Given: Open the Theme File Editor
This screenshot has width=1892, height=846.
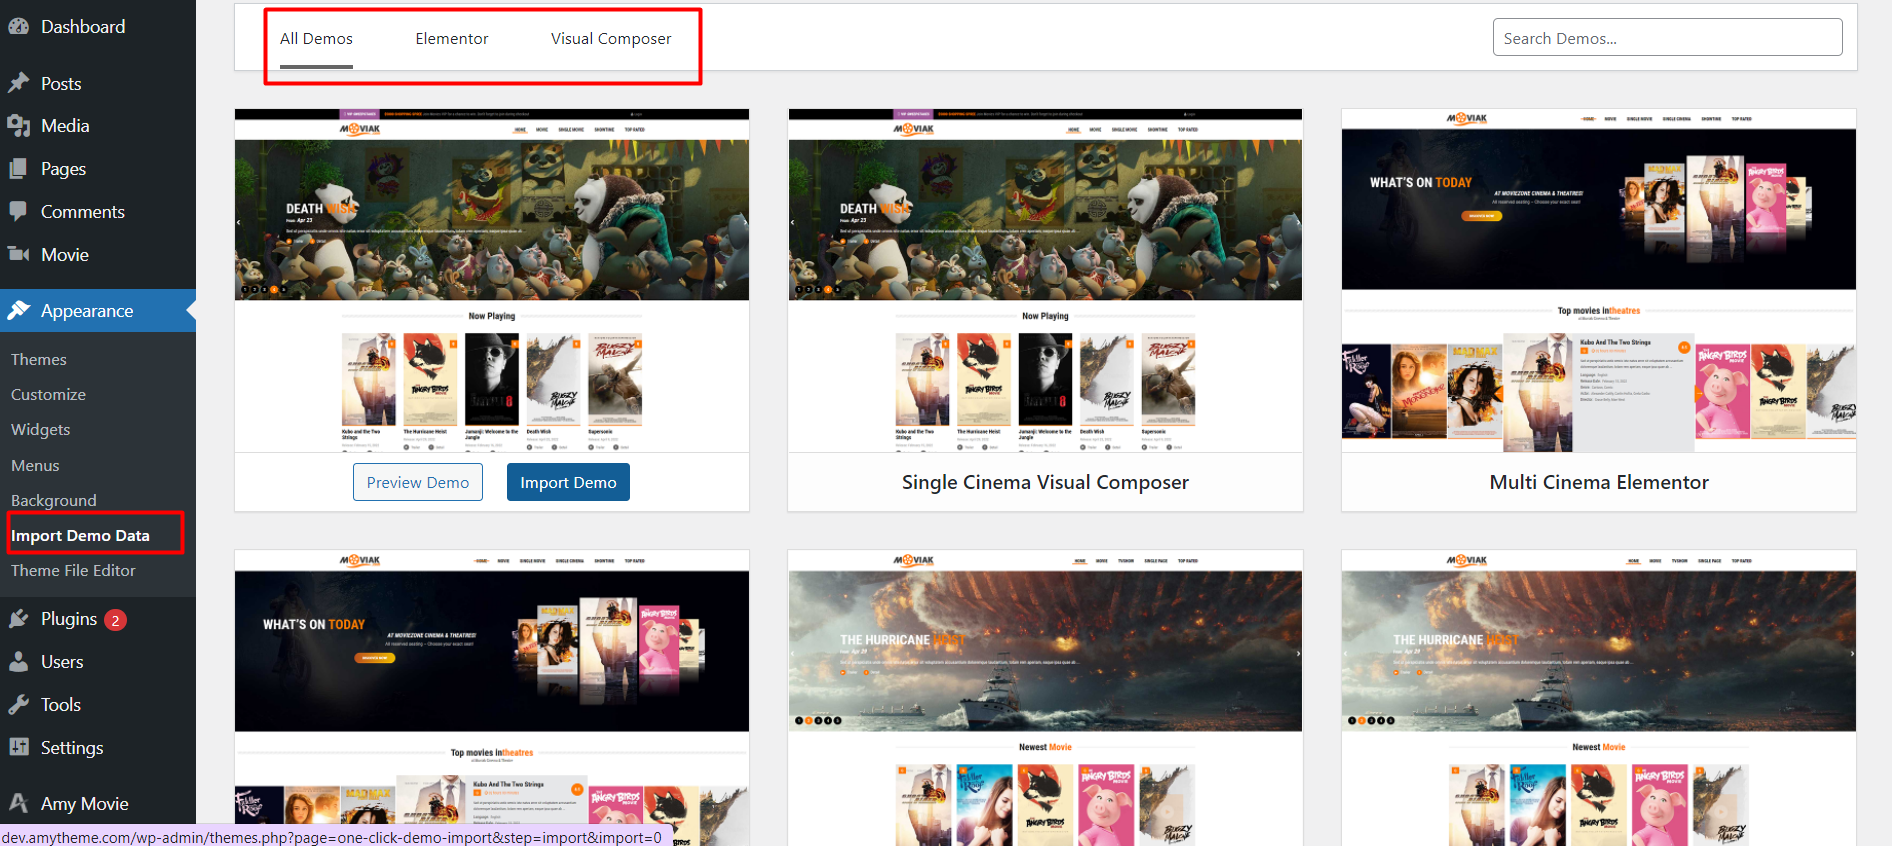Looking at the screenshot, I should (x=73, y=571).
